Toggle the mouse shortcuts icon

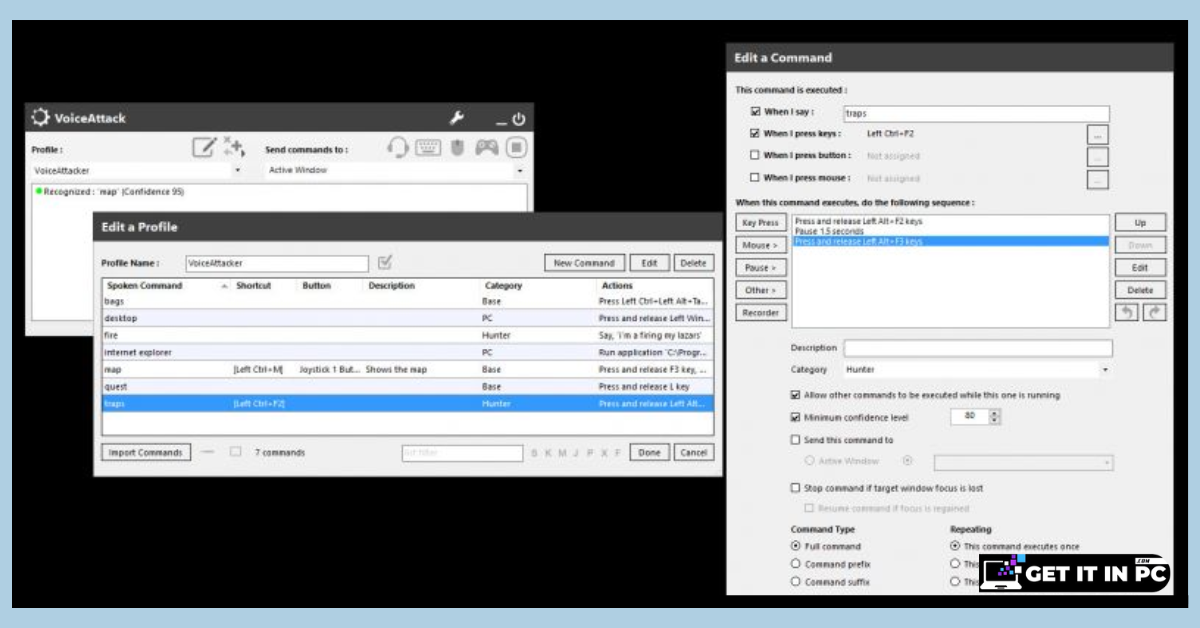(458, 148)
